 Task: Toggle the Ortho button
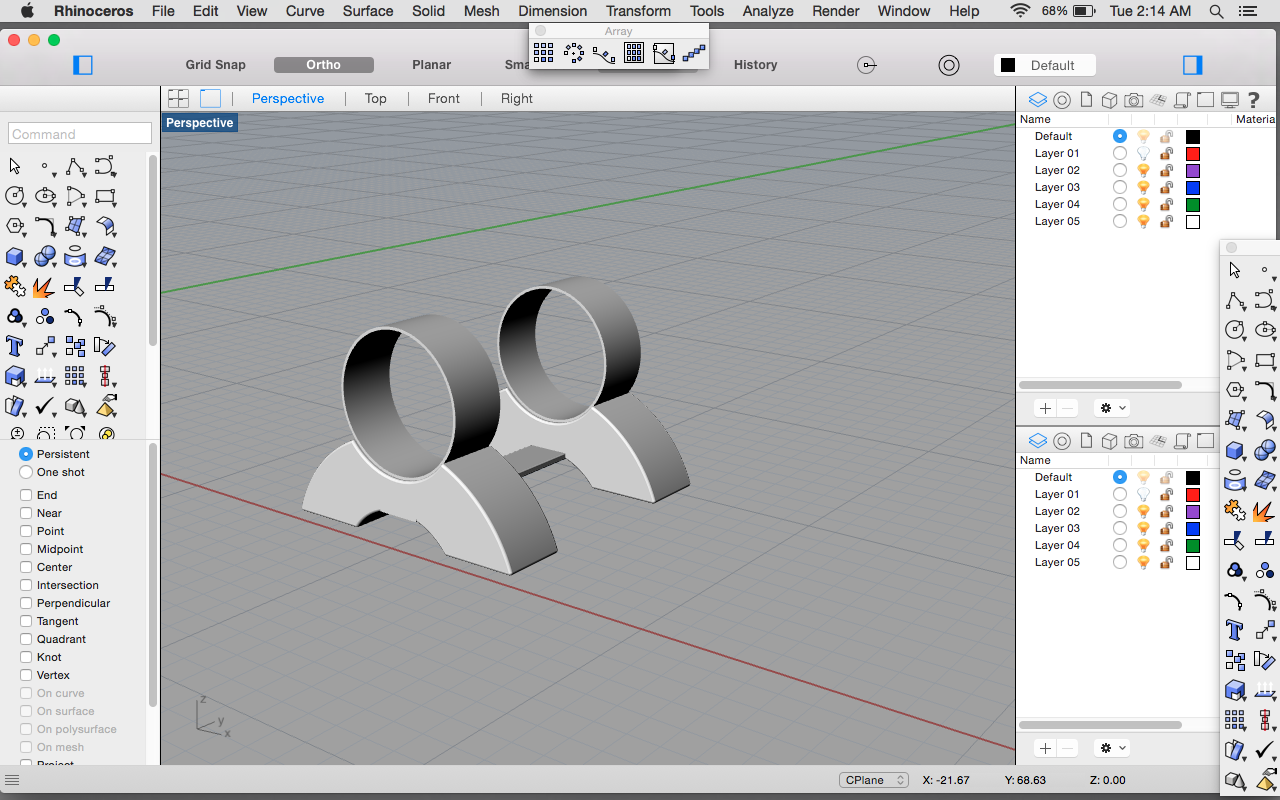point(324,65)
